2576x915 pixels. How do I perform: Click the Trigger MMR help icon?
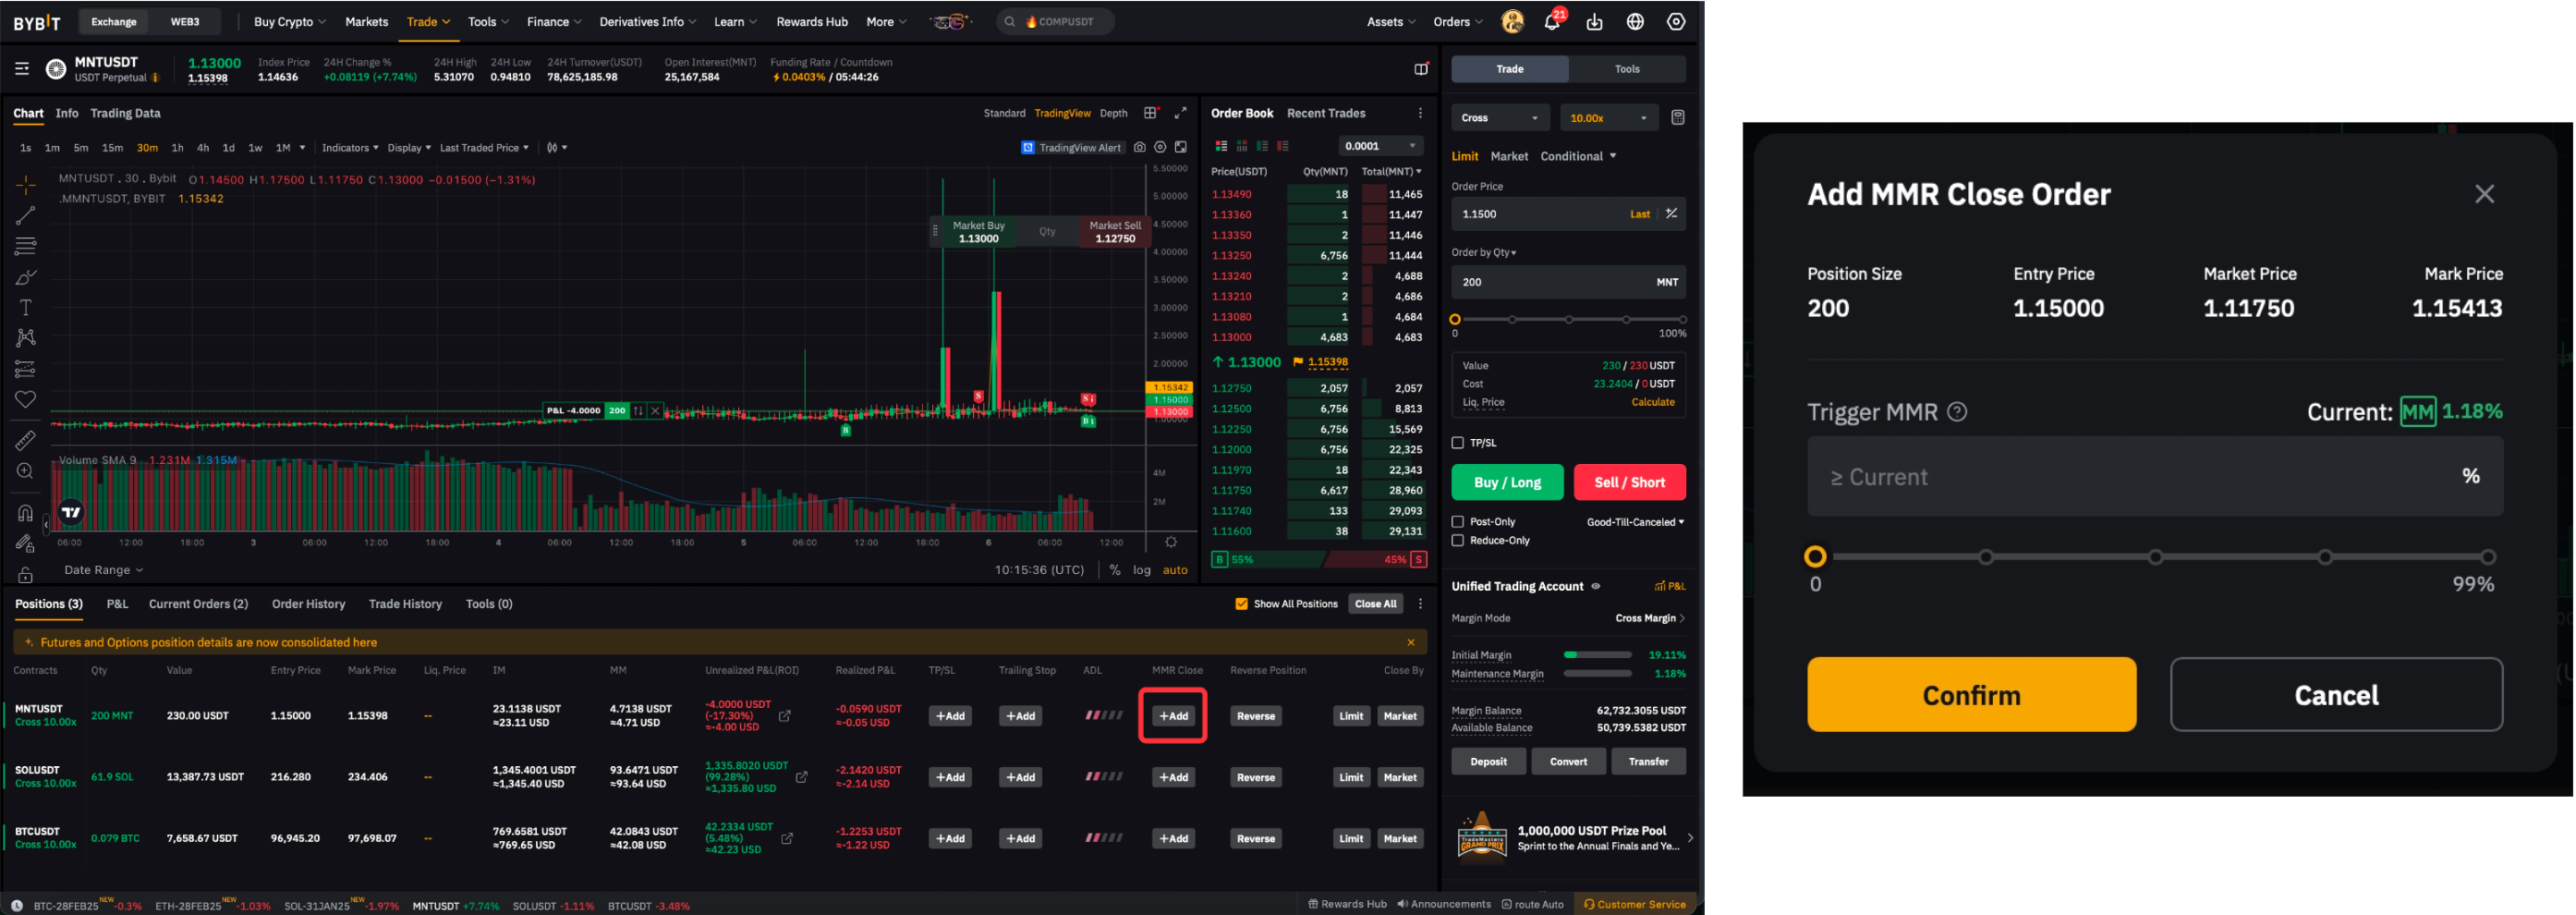[x=1957, y=412]
